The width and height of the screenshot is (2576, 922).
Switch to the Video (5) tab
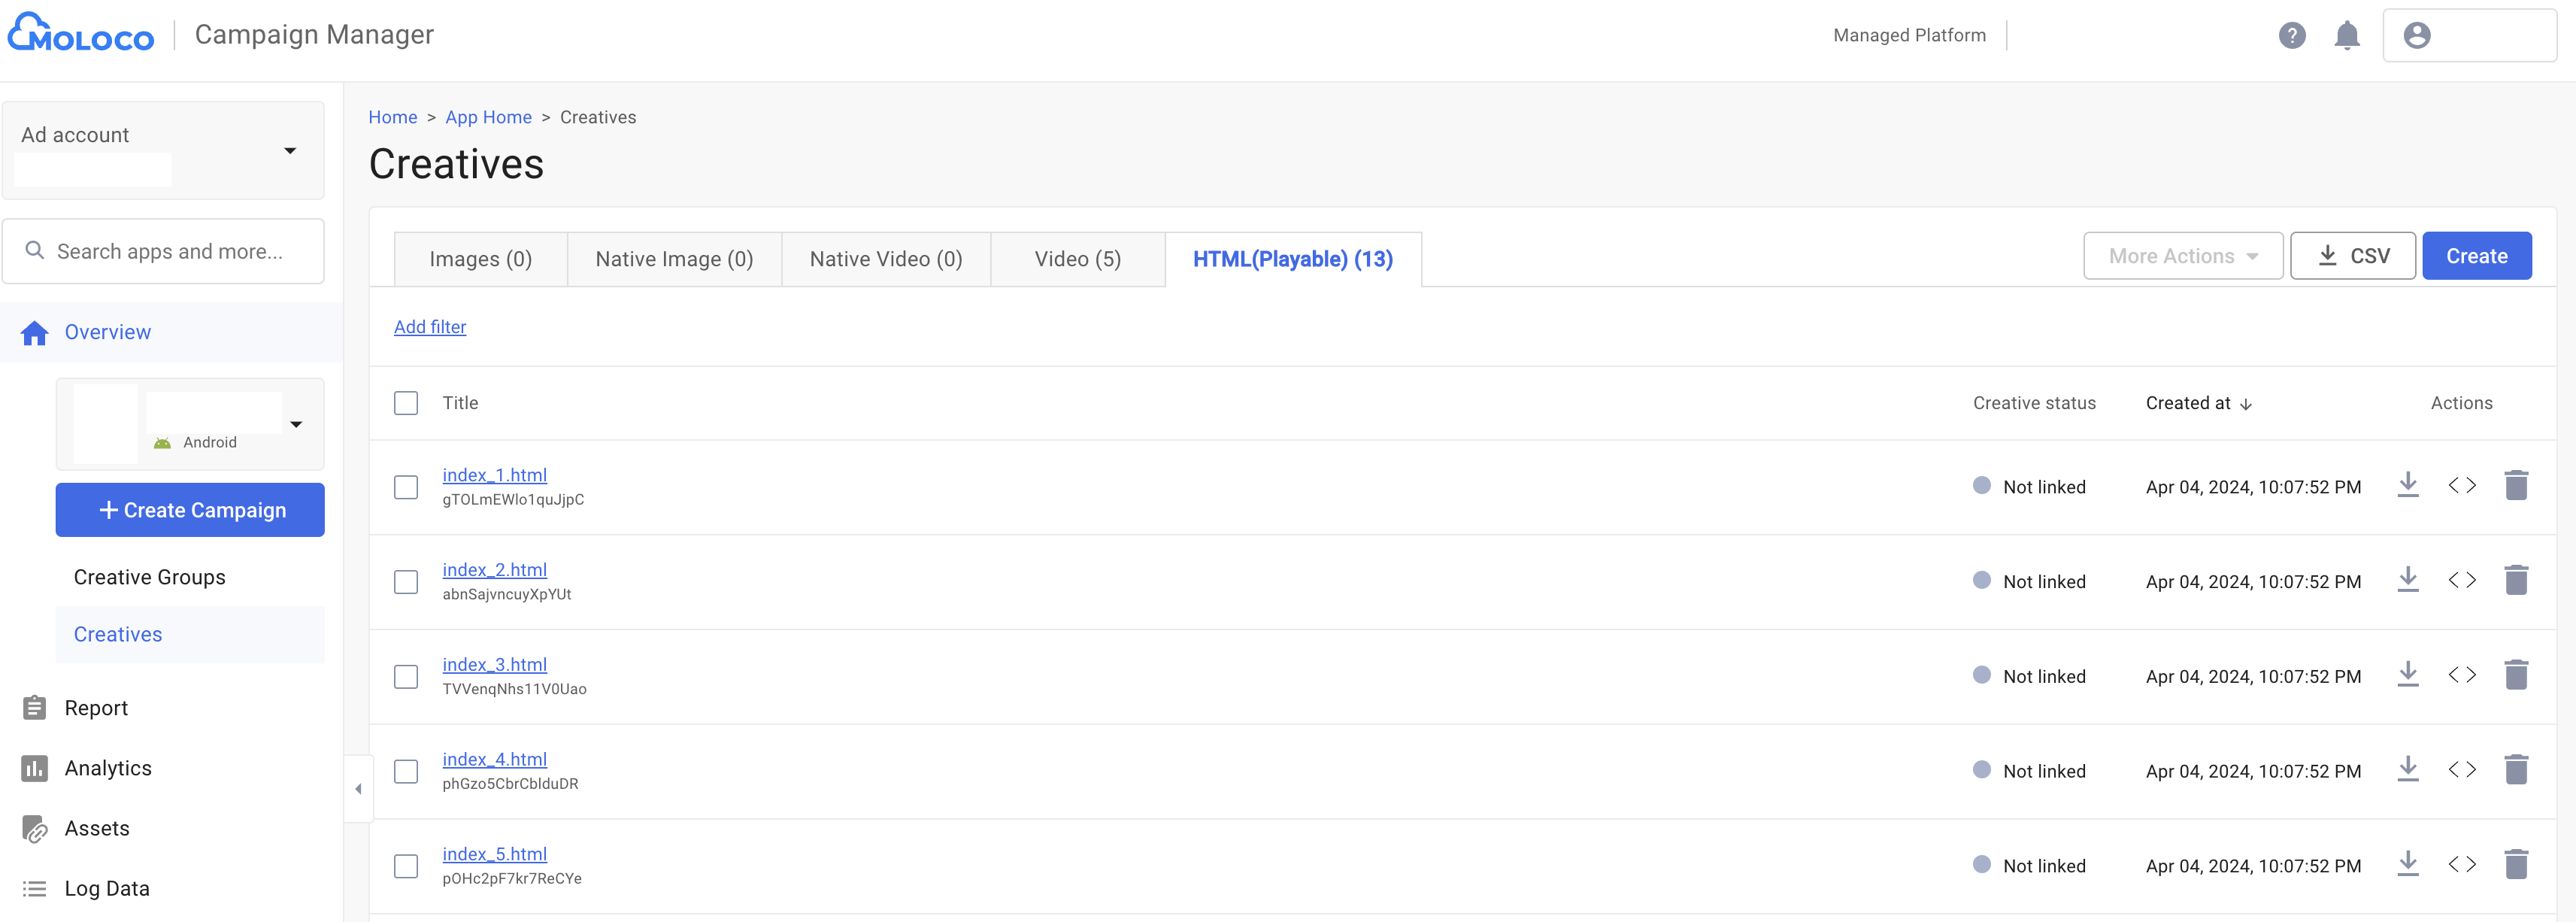pos(1078,259)
